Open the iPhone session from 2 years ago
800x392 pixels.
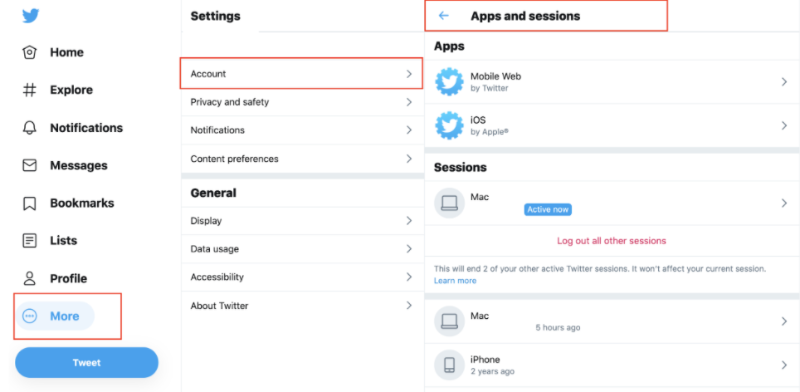pos(612,365)
